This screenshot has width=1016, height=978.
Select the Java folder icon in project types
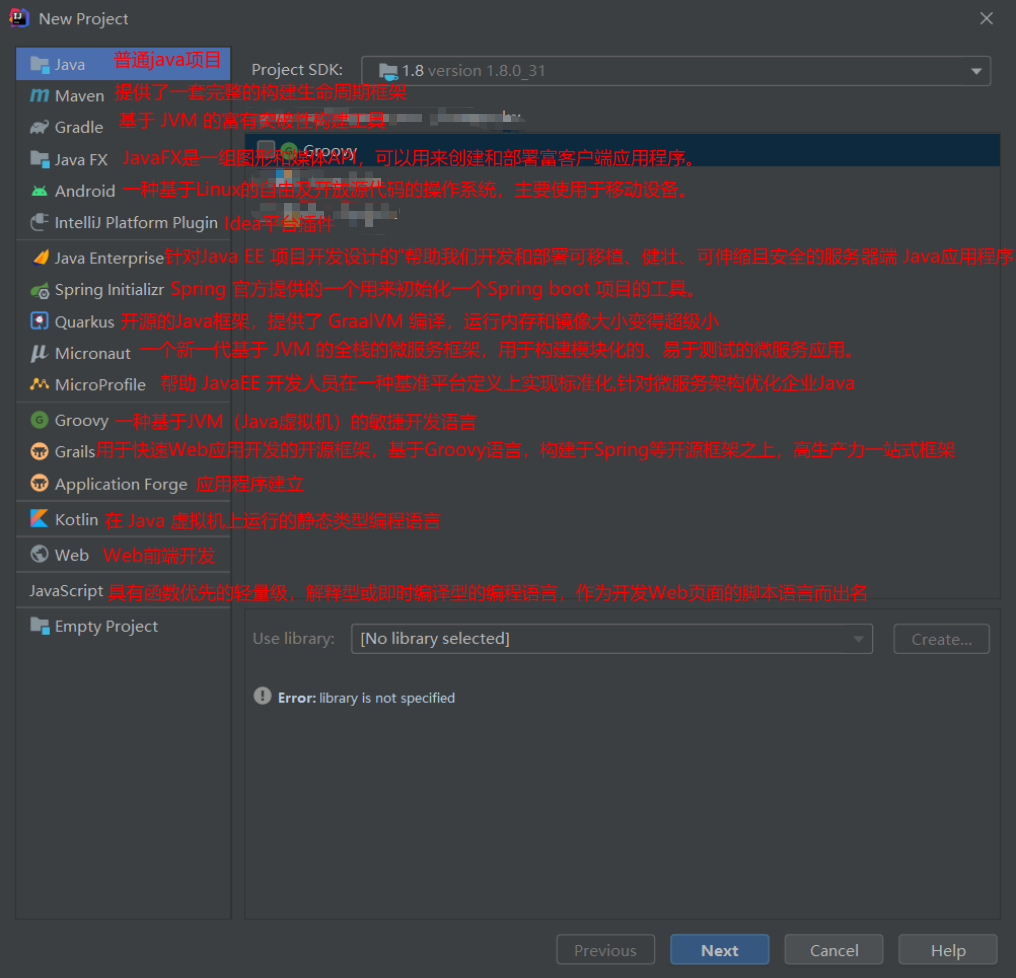(40, 64)
